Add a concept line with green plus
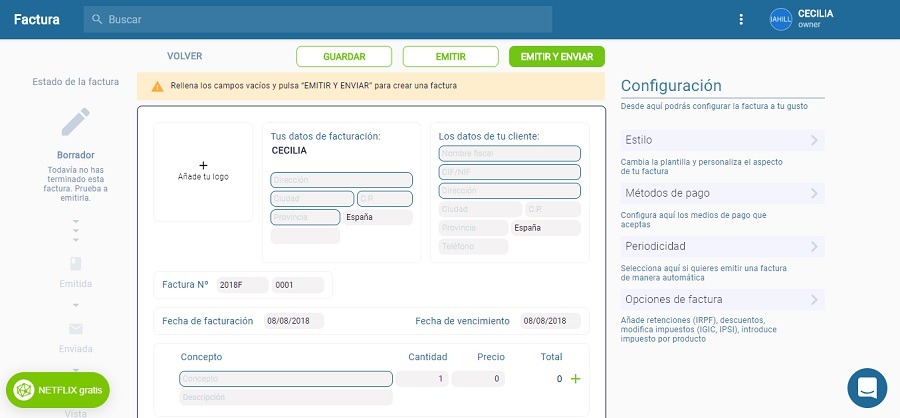Image resolution: width=900 pixels, height=418 pixels. click(575, 379)
